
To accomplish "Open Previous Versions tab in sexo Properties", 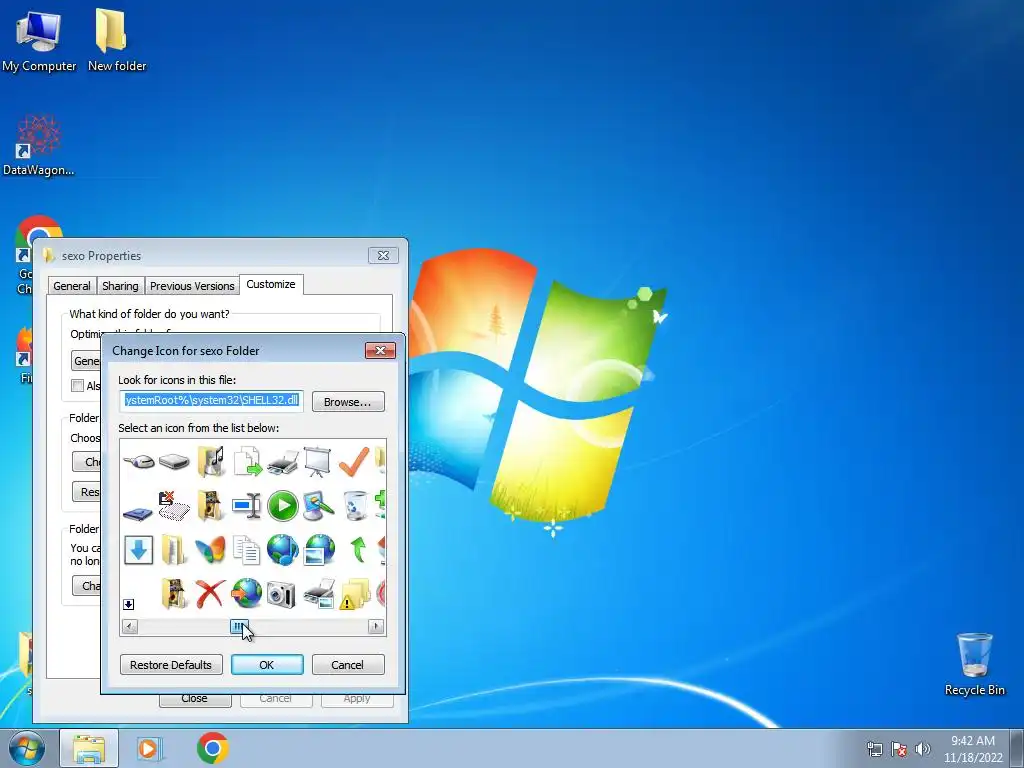I will pos(192,286).
